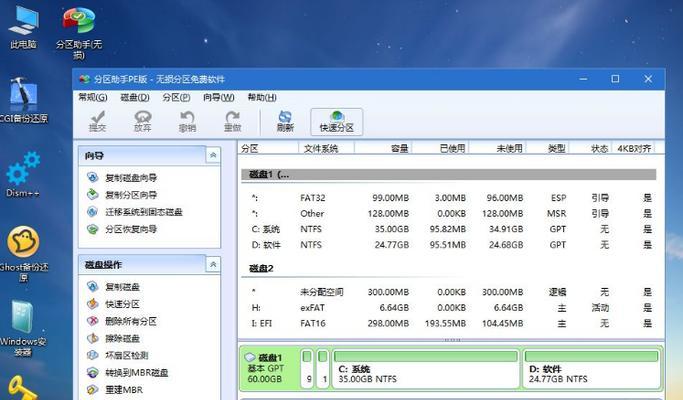Open 分区助手(无损) desktop shortcut
This screenshot has width=683, height=400.
79,33
